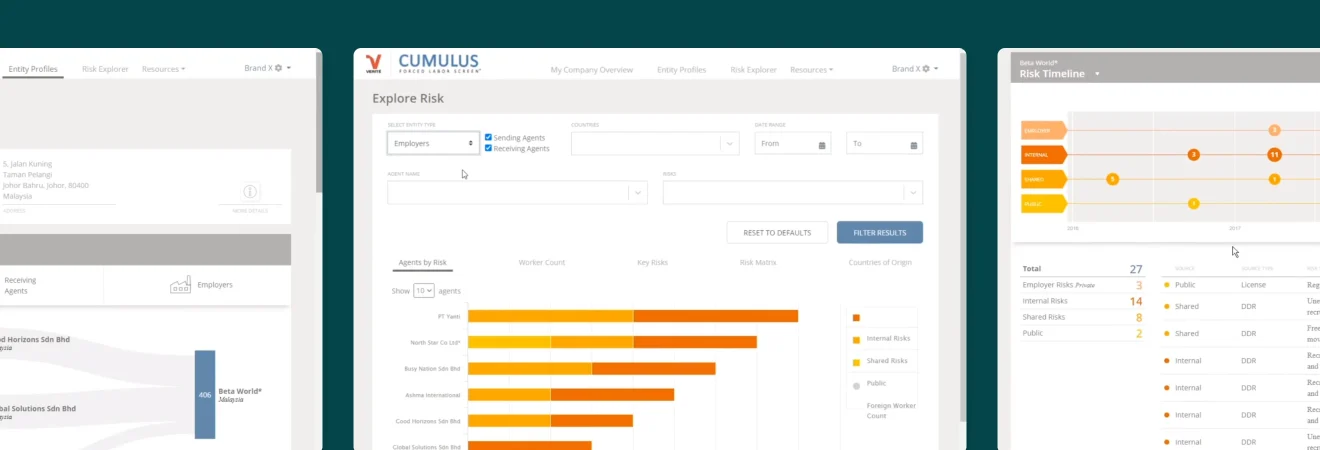Click the Employers factory icon
Image resolution: width=1320 pixels, height=450 pixels.
181,286
